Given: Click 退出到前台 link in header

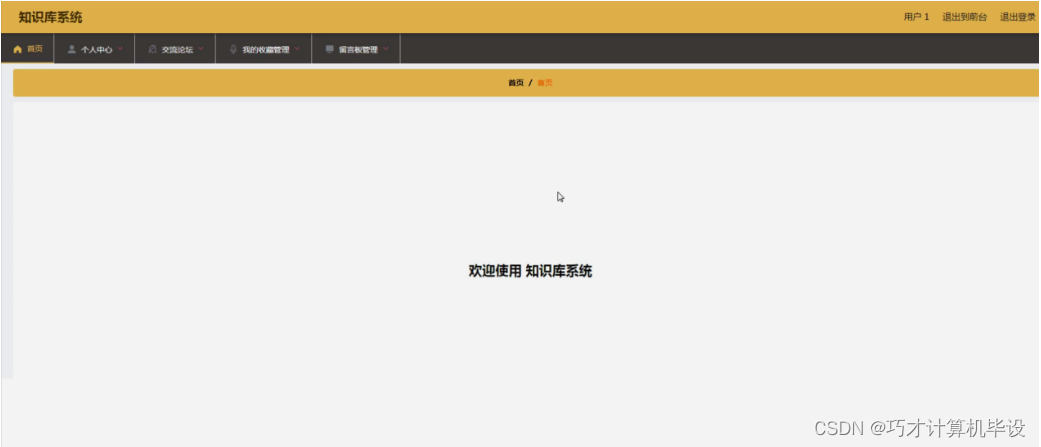Looking at the screenshot, I should [x=965, y=17].
